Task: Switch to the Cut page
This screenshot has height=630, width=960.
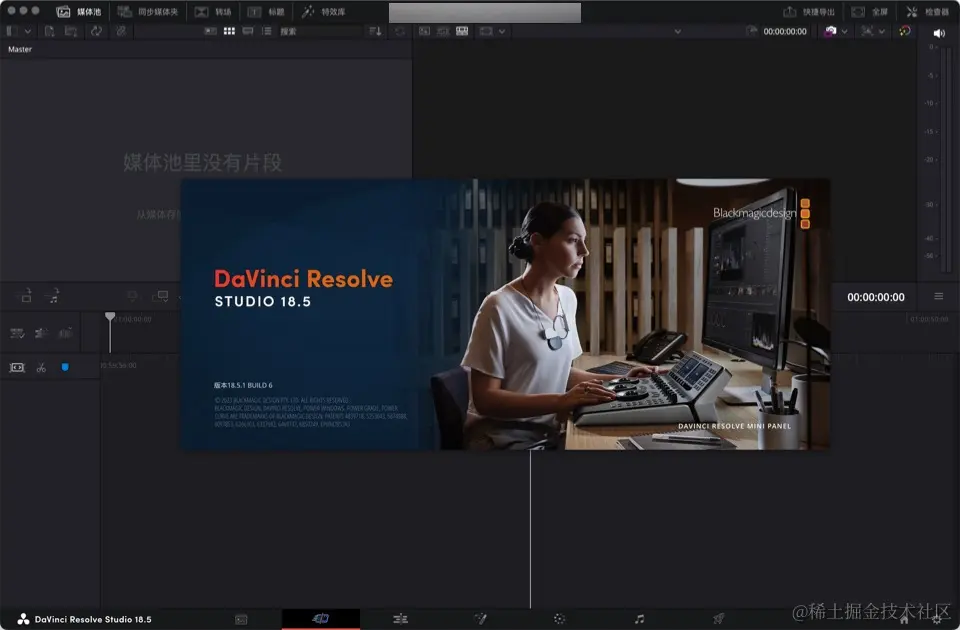Action: (320, 619)
